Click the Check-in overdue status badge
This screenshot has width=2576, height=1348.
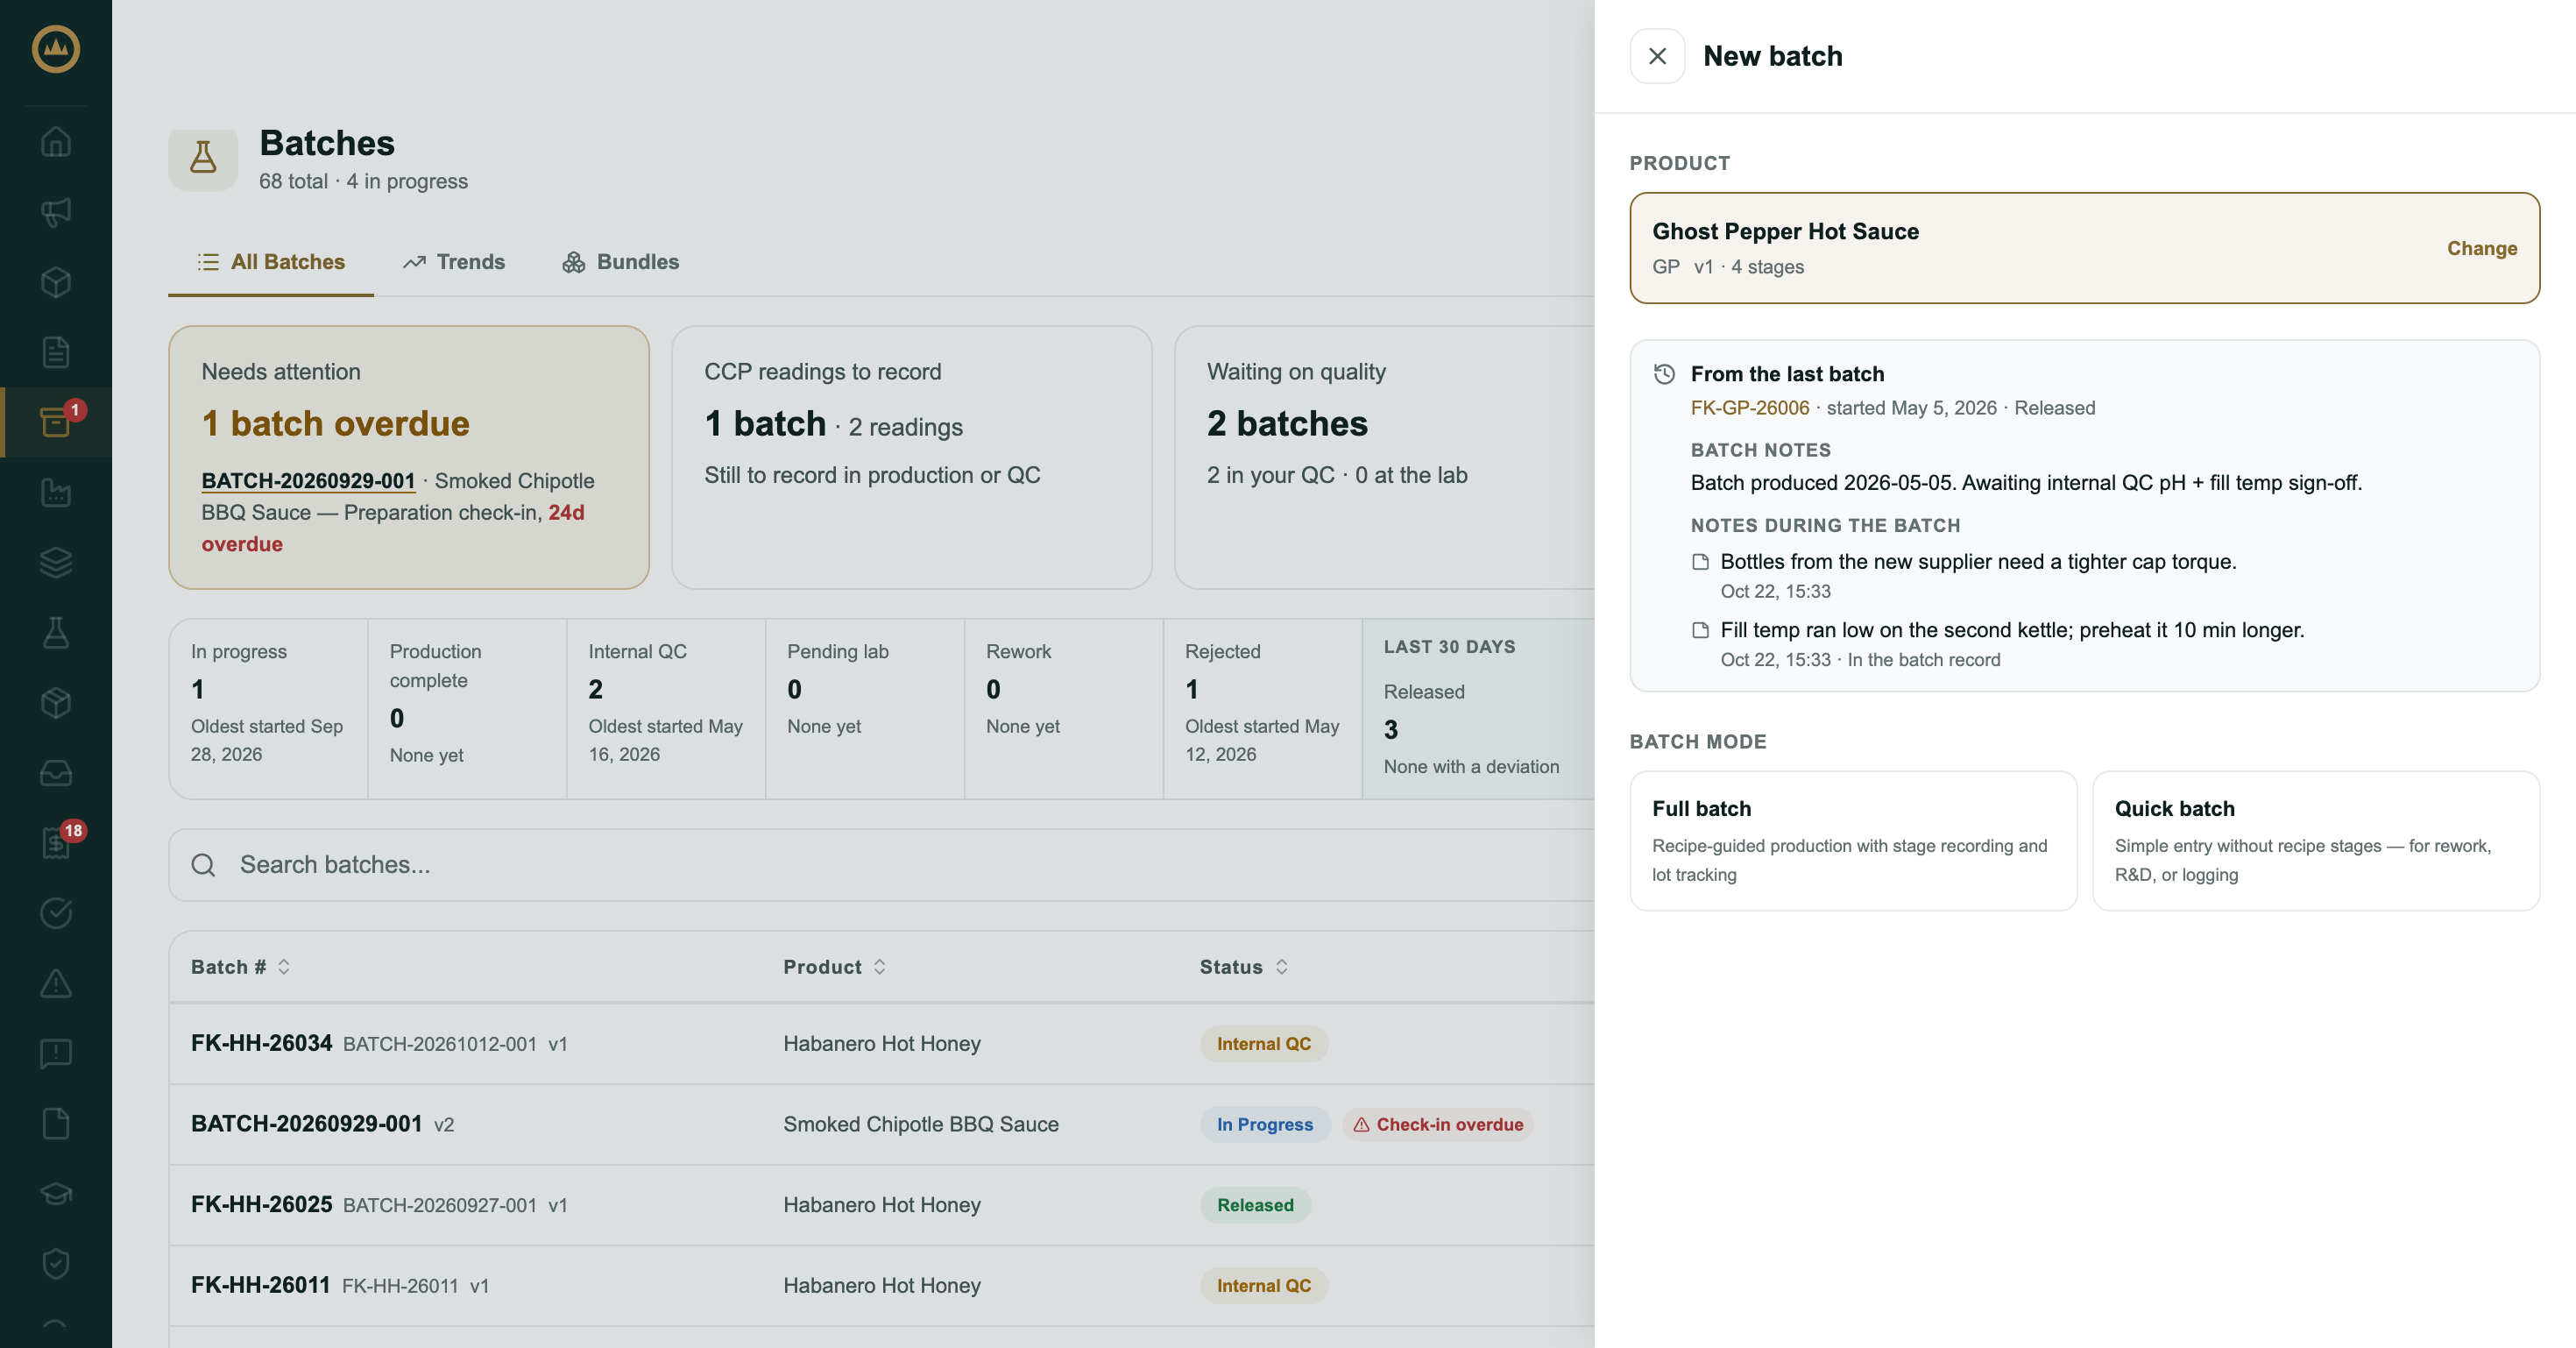1438,1124
